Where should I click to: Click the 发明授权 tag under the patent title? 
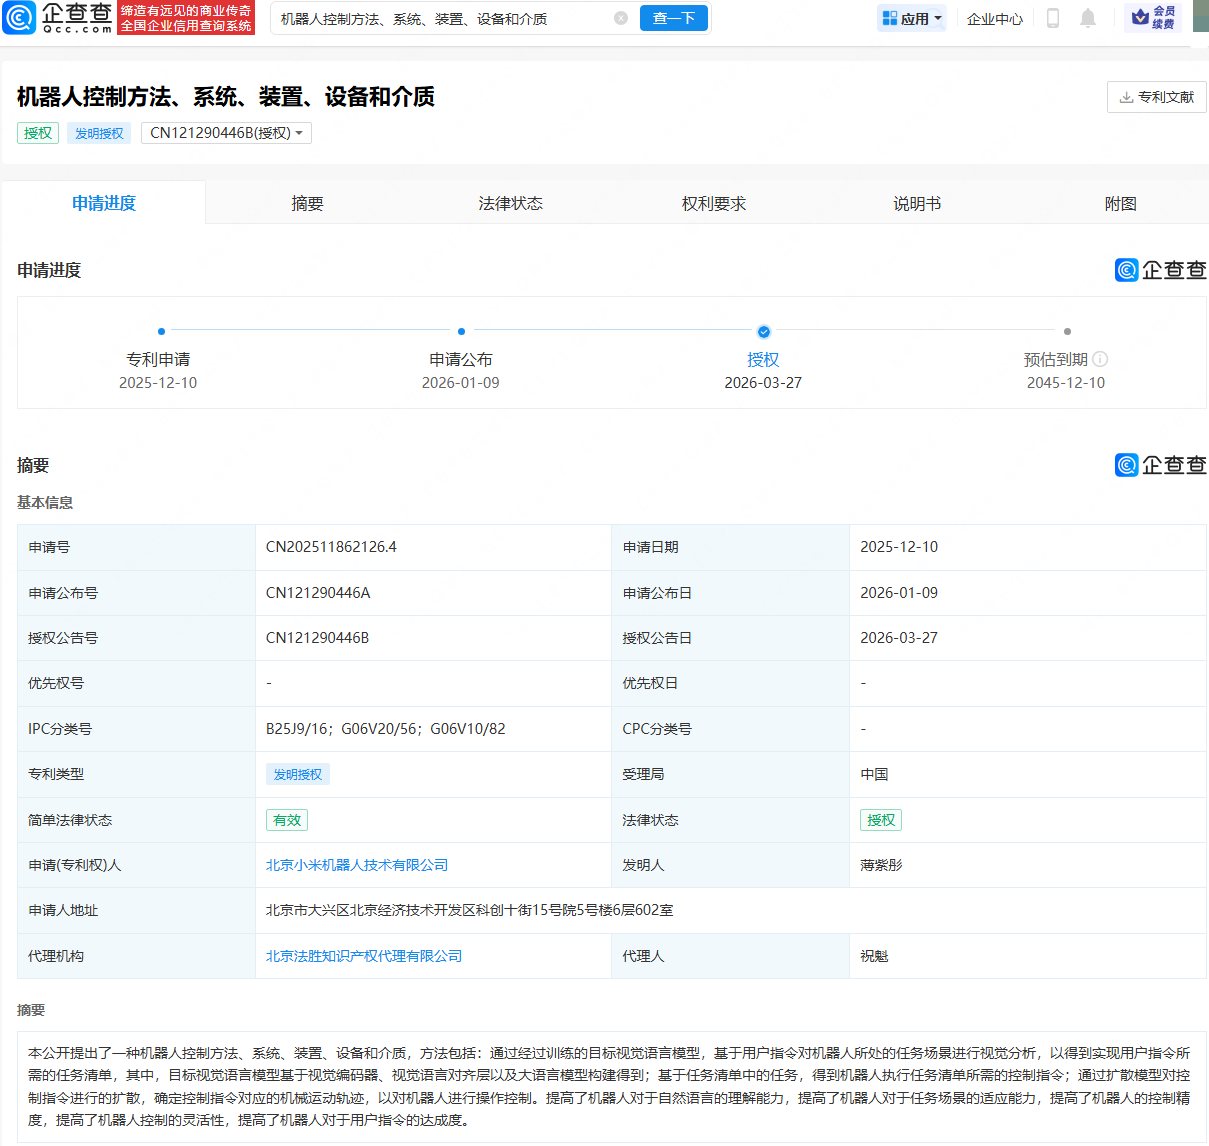[98, 132]
